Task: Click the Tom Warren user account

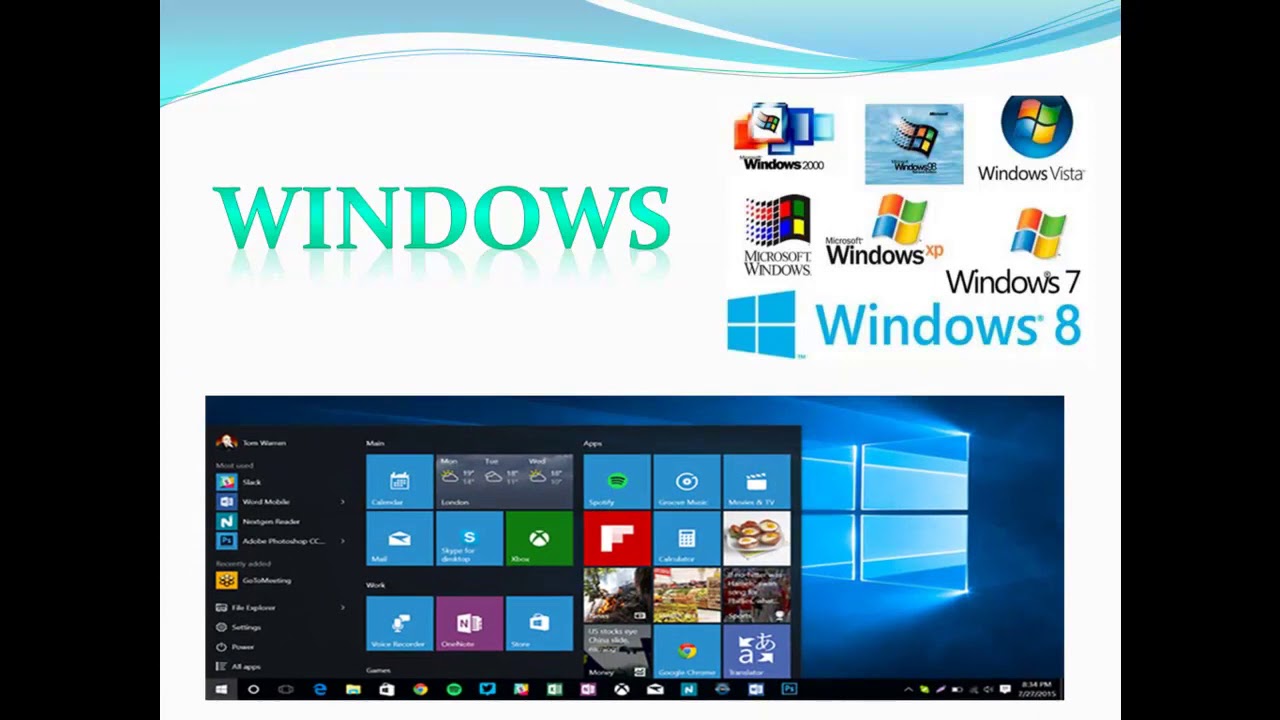Action: point(252,442)
